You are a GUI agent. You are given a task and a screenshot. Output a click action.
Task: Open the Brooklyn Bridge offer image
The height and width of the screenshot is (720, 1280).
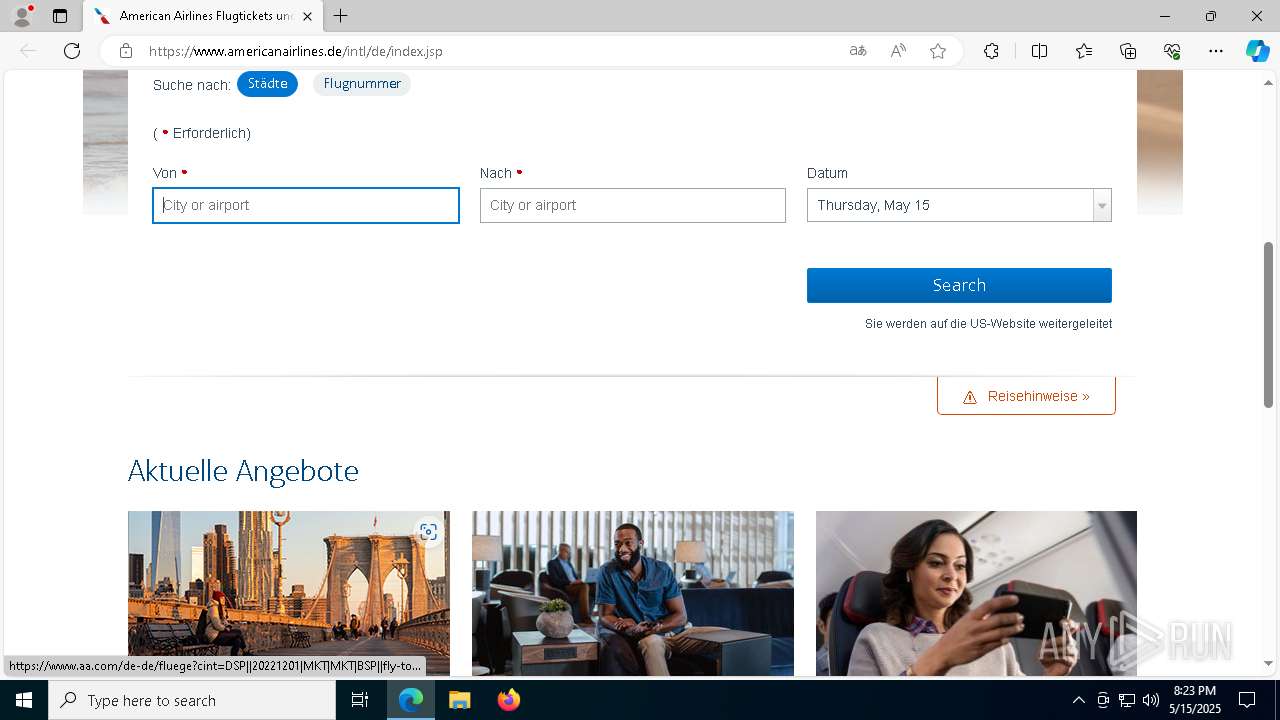coord(289,593)
